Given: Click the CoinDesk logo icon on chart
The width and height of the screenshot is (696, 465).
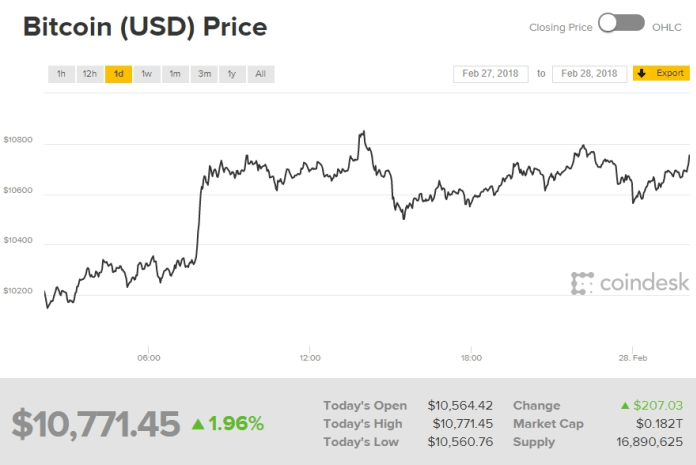Looking at the screenshot, I should coord(582,283).
